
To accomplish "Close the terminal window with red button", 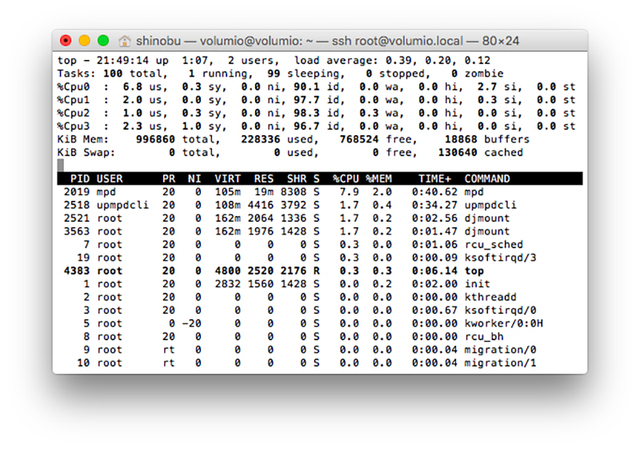I will (x=66, y=41).
